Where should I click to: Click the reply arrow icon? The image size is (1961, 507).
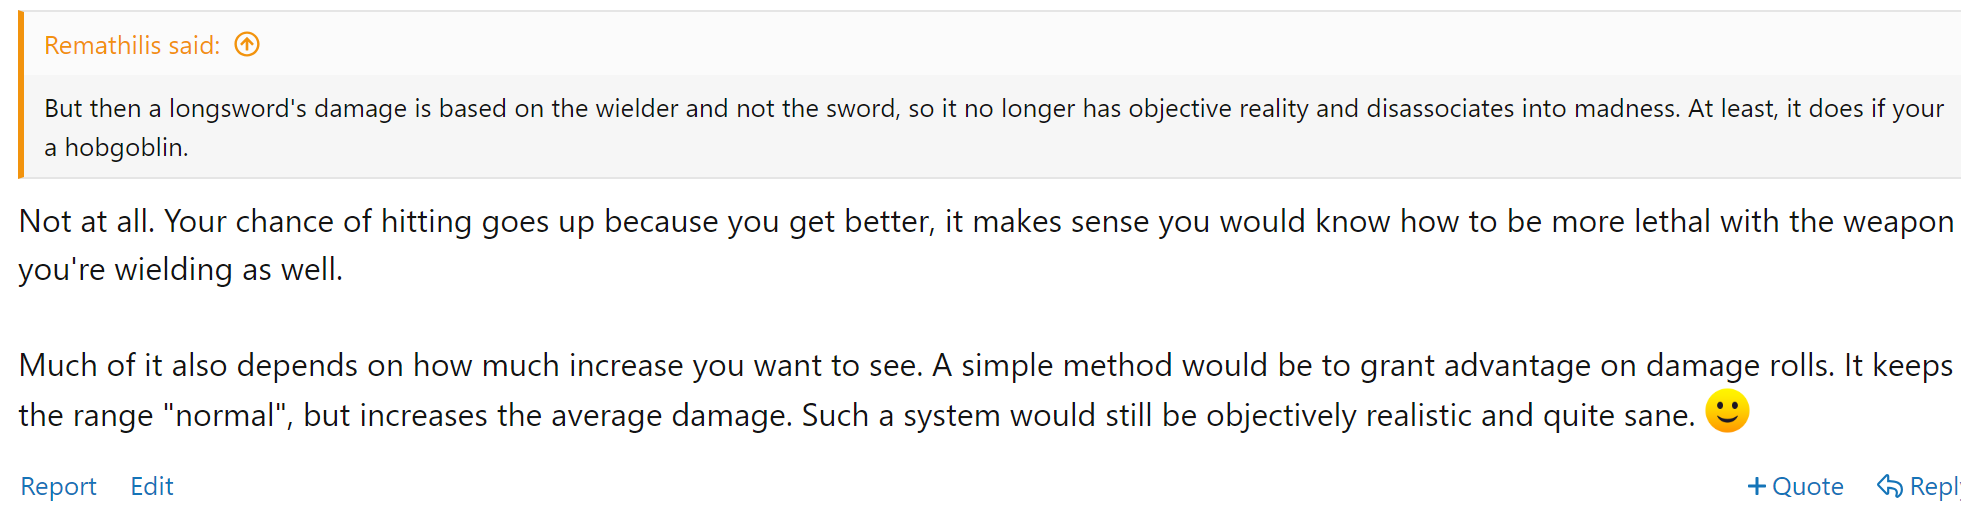1889,486
